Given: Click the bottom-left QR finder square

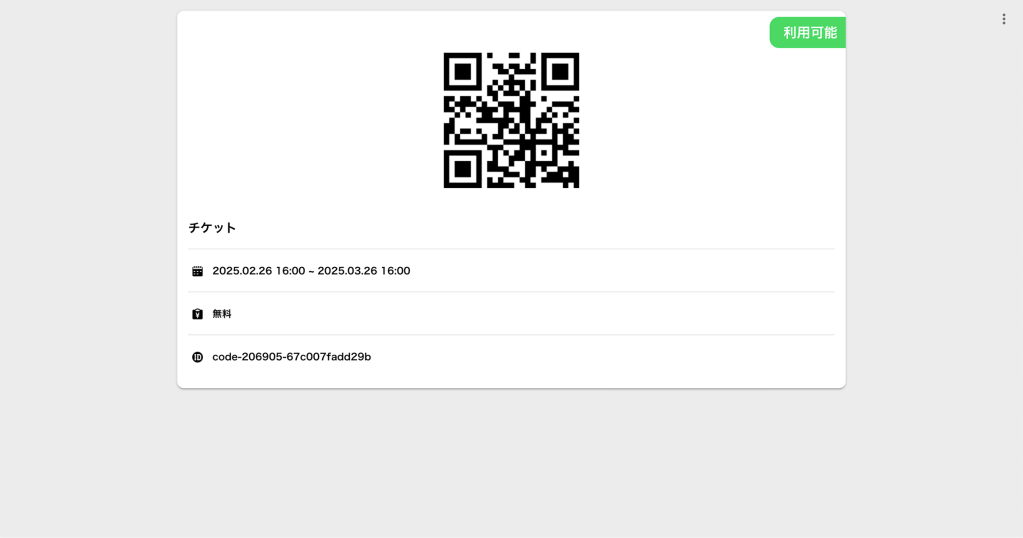Looking at the screenshot, I should (x=463, y=169).
